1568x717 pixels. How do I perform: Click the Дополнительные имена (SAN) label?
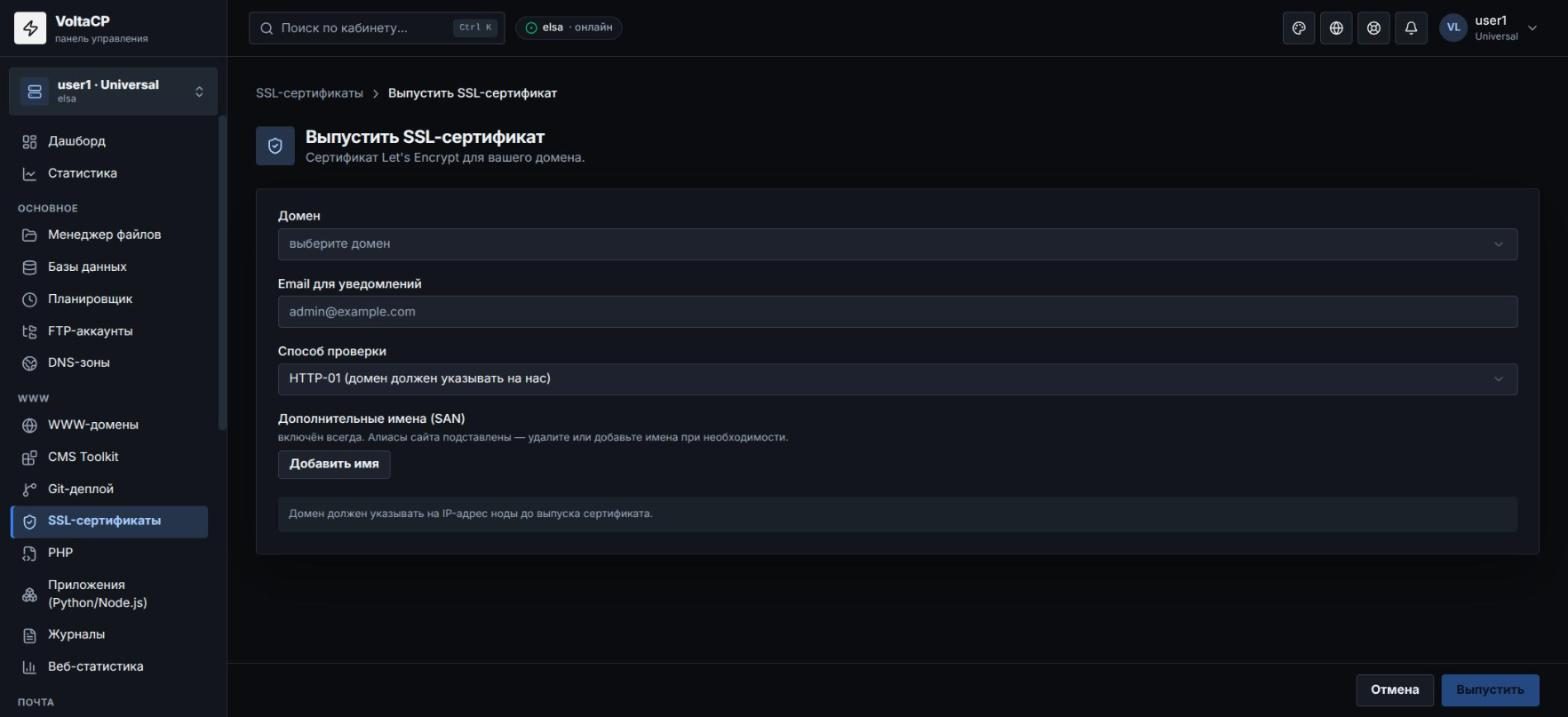tap(371, 419)
